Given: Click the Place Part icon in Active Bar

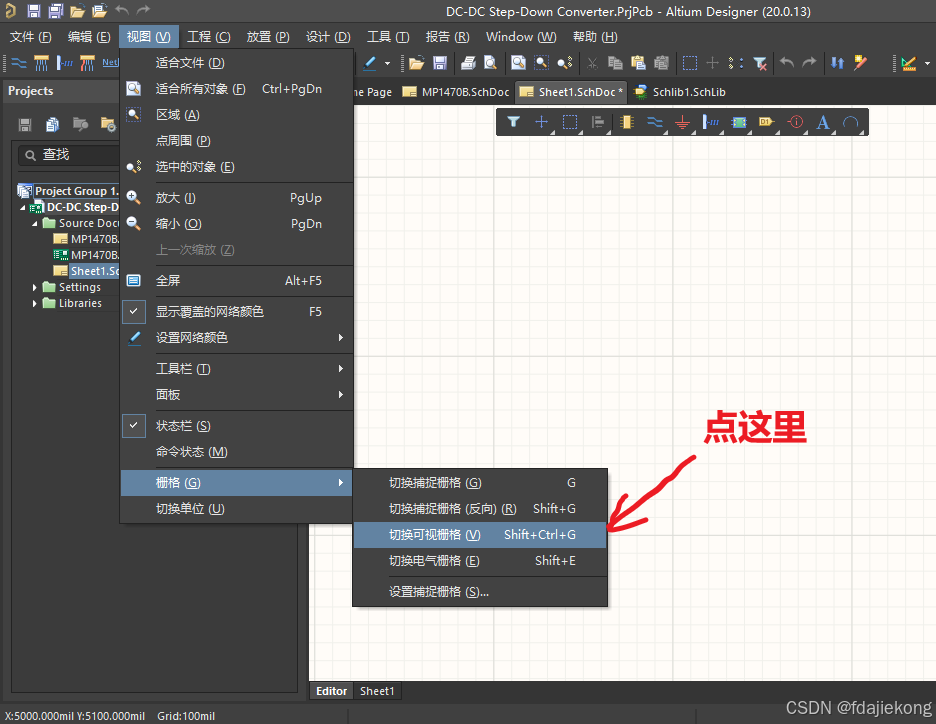Looking at the screenshot, I should [627, 122].
